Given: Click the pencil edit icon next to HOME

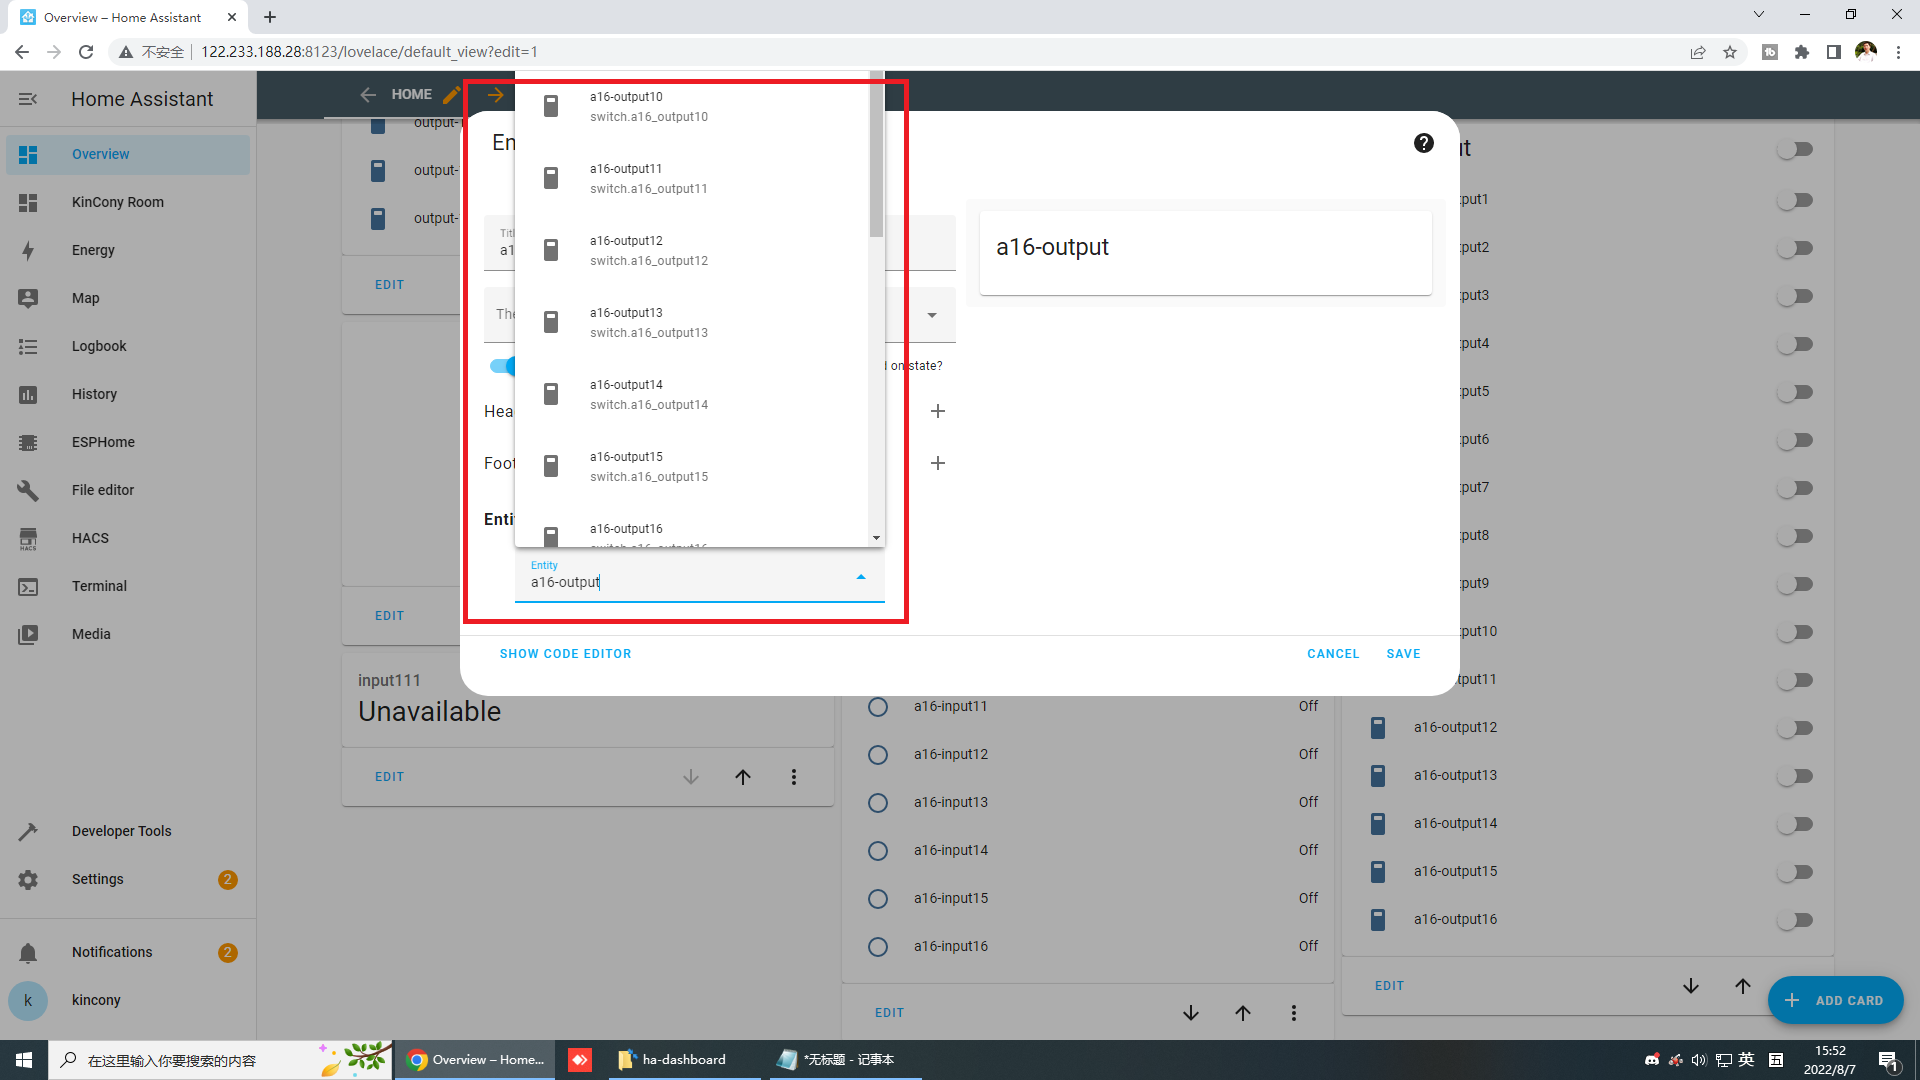Looking at the screenshot, I should pos(452,95).
